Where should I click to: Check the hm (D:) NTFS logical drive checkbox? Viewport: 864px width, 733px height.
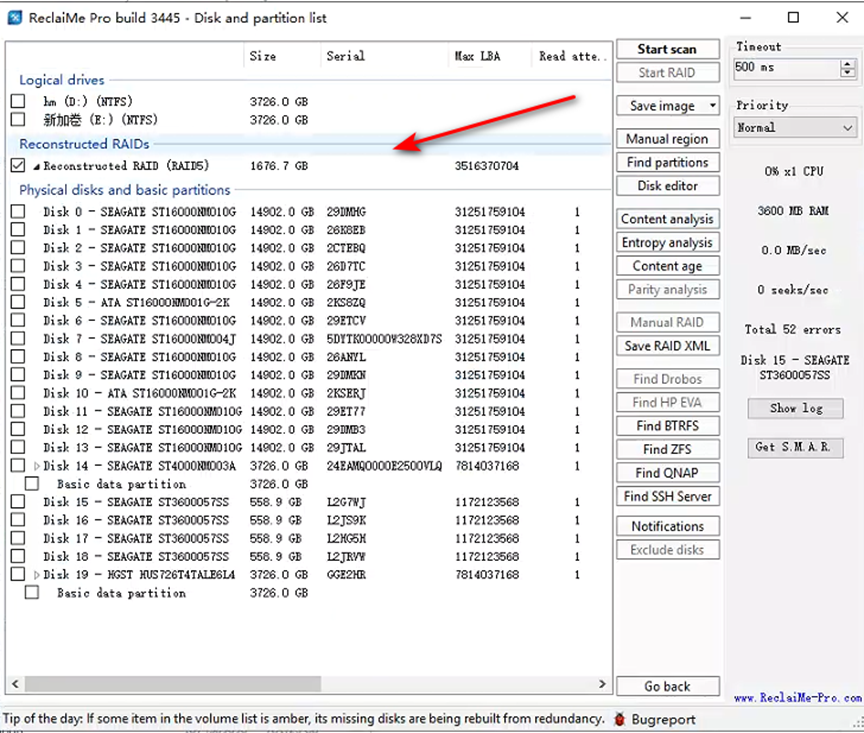tap(18, 101)
